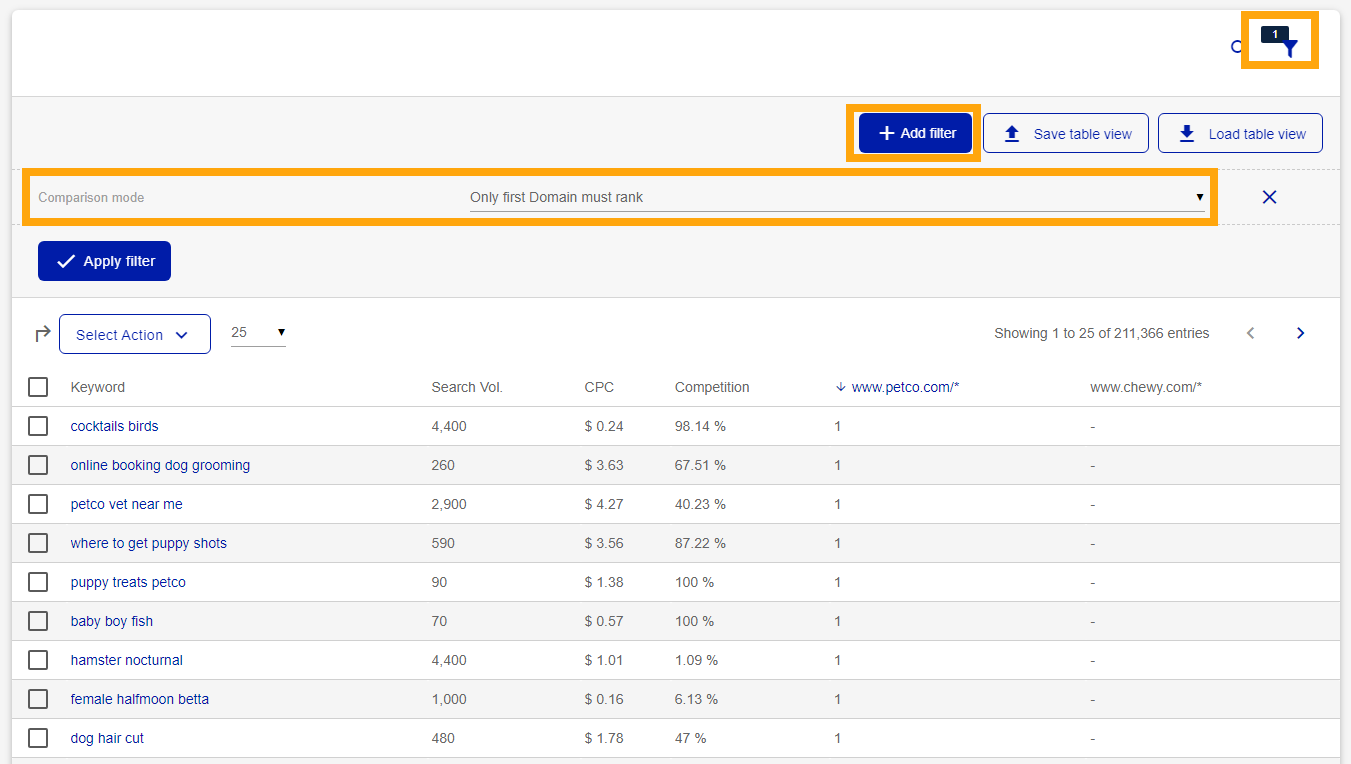The width and height of the screenshot is (1351, 764).
Task: Select the baby boy fish checkbox
Action: [x=38, y=621]
